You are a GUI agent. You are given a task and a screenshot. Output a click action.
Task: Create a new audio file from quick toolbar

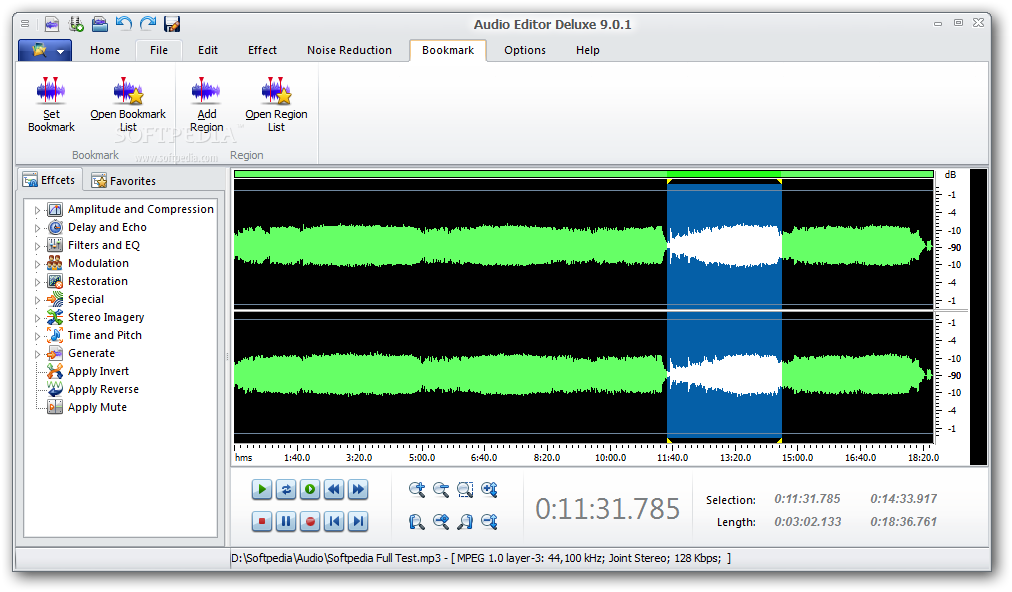[x=52, y=25]
